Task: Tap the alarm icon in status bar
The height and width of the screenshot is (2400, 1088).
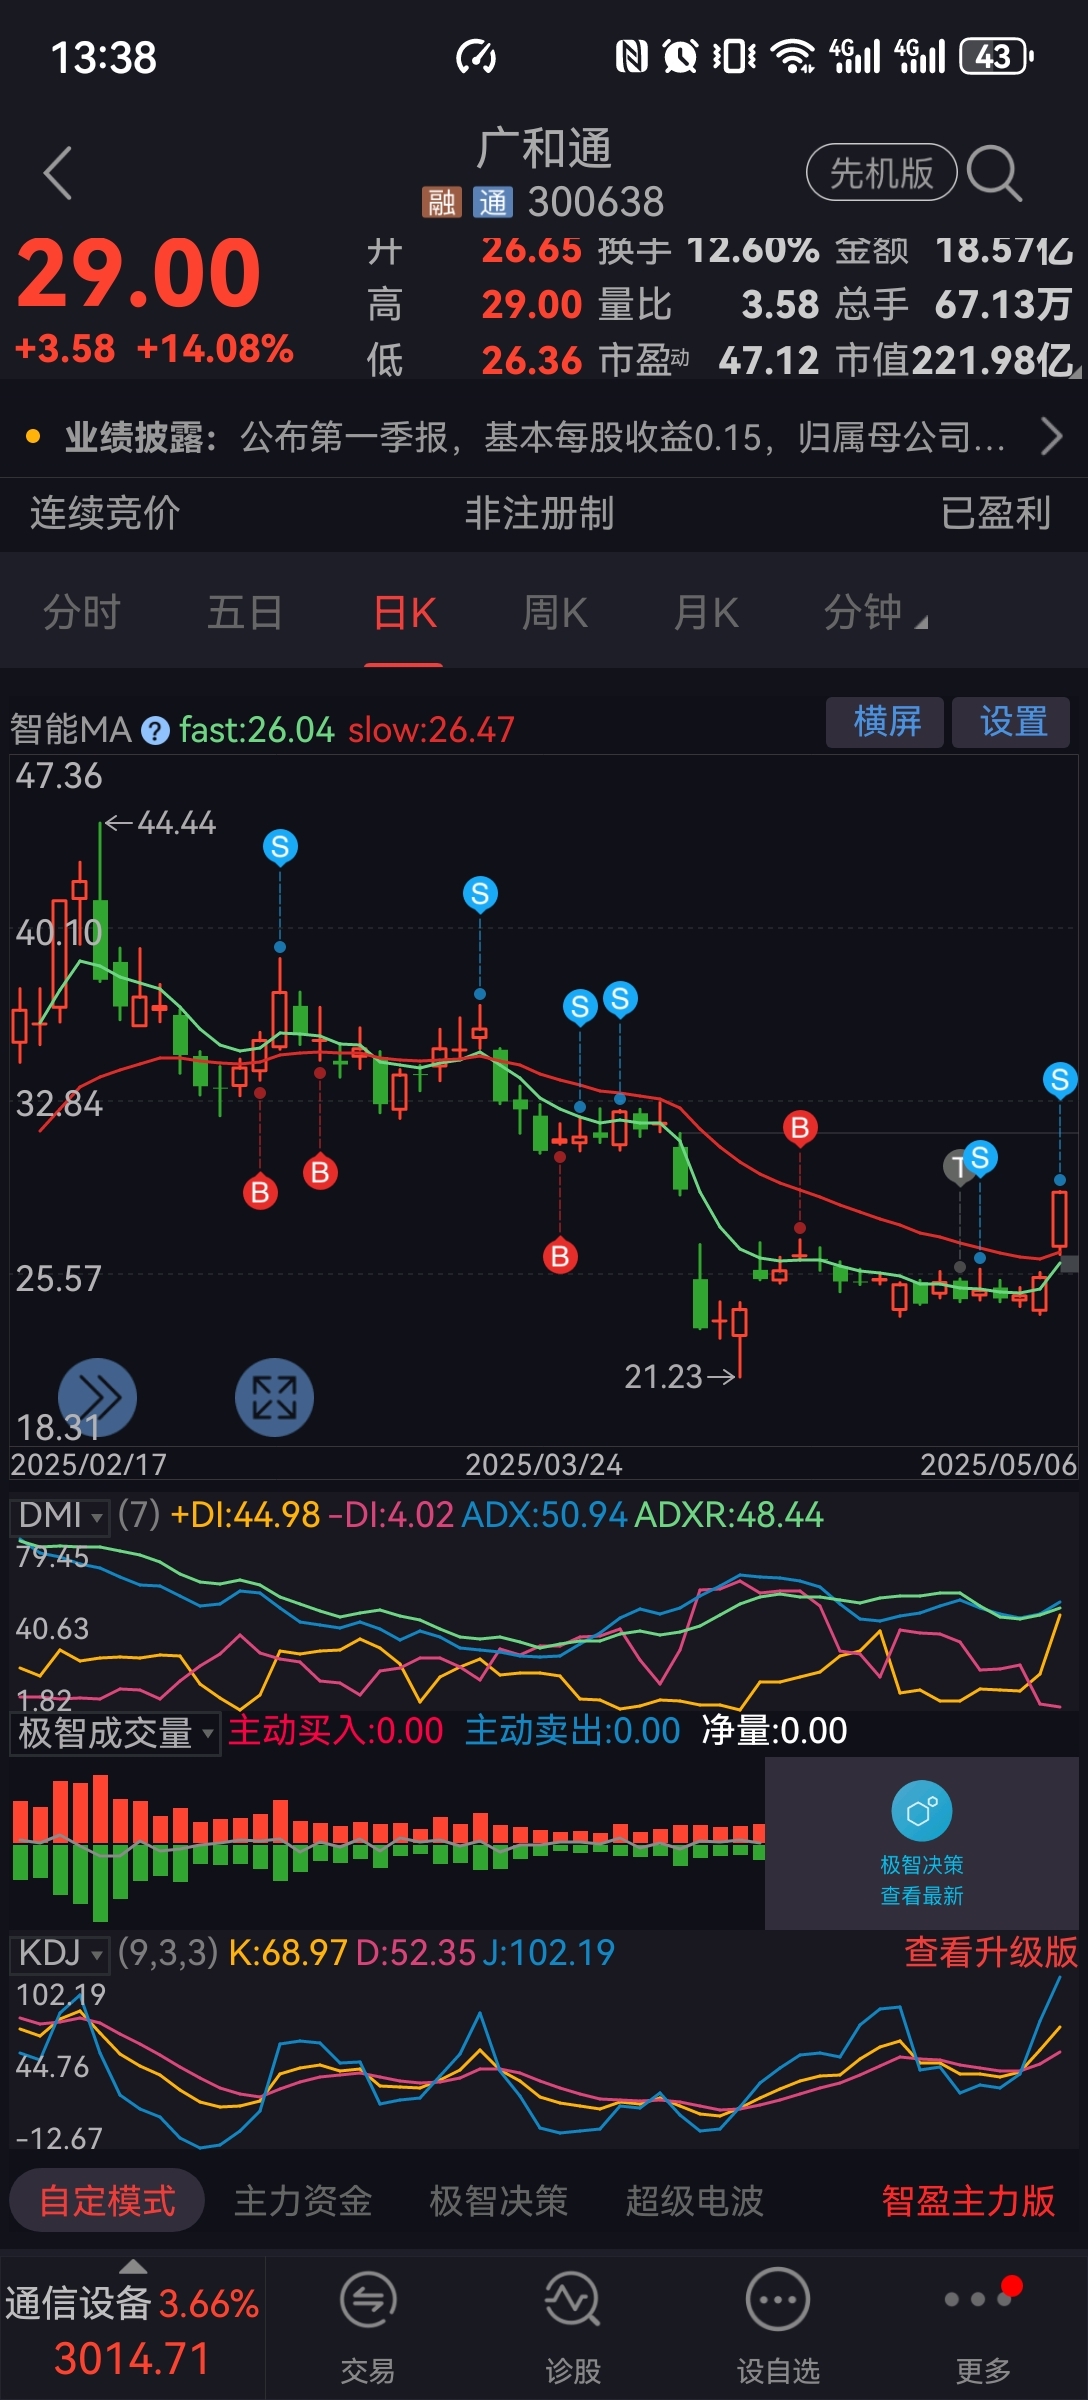Action: point(680,57)
